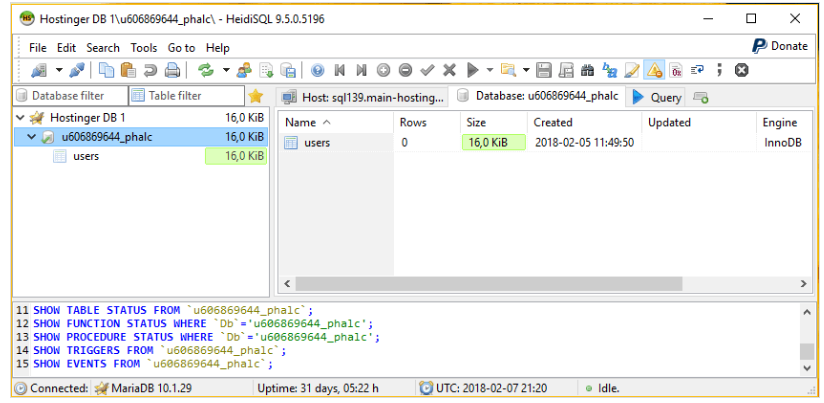Image resolution: width=824 pixels, height=403 pixels.
Task: Toggle the wrap long lines icon
Action: pyautogui.click(x=697, y=70)
